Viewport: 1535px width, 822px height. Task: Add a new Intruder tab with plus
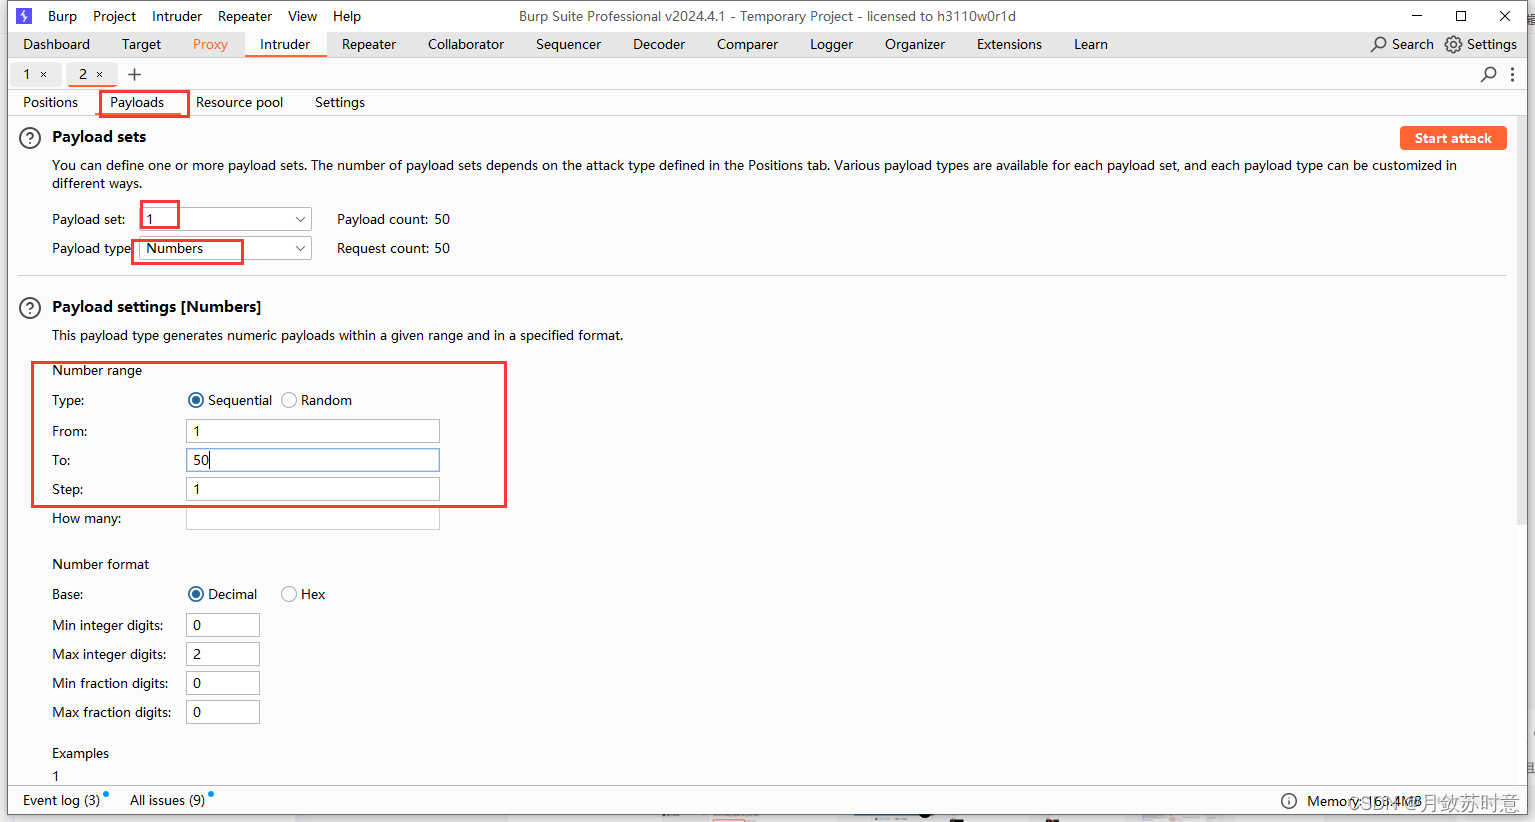pyautogui.click(x=134, y=74)
